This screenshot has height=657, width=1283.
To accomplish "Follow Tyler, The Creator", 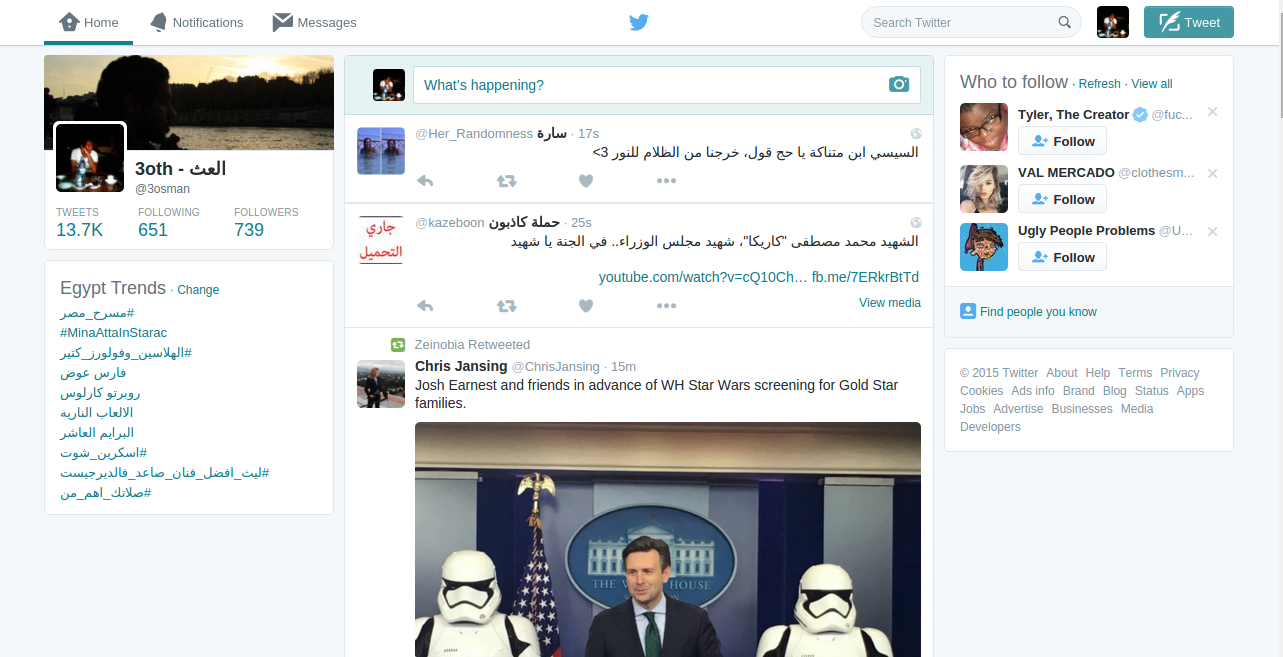I will click(1062, 141).
